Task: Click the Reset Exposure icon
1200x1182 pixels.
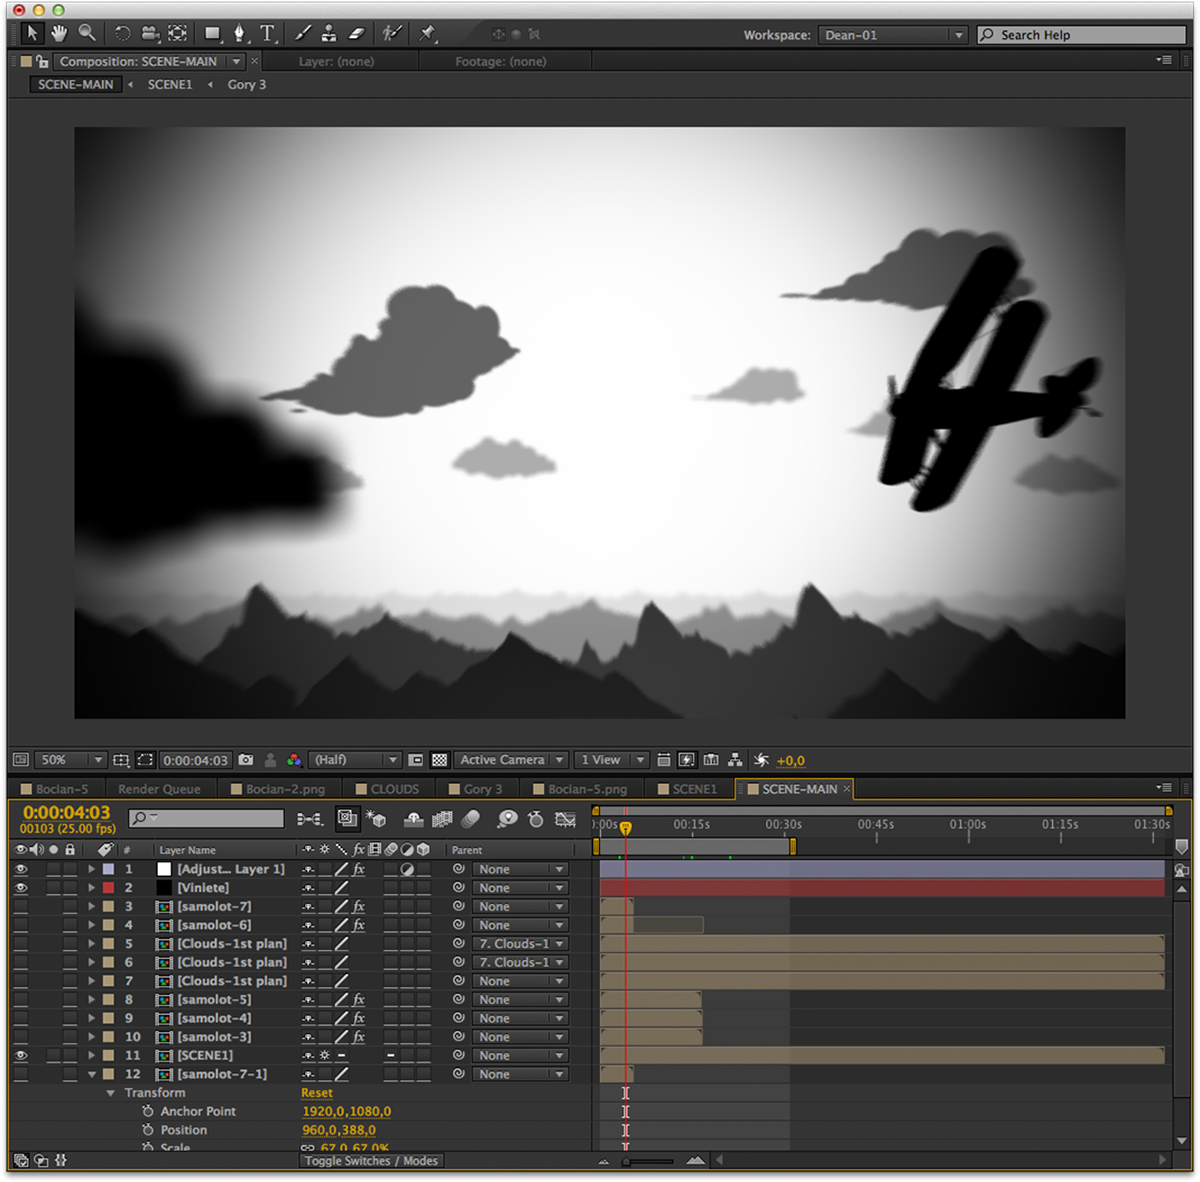Action: [x=761, y=760]
